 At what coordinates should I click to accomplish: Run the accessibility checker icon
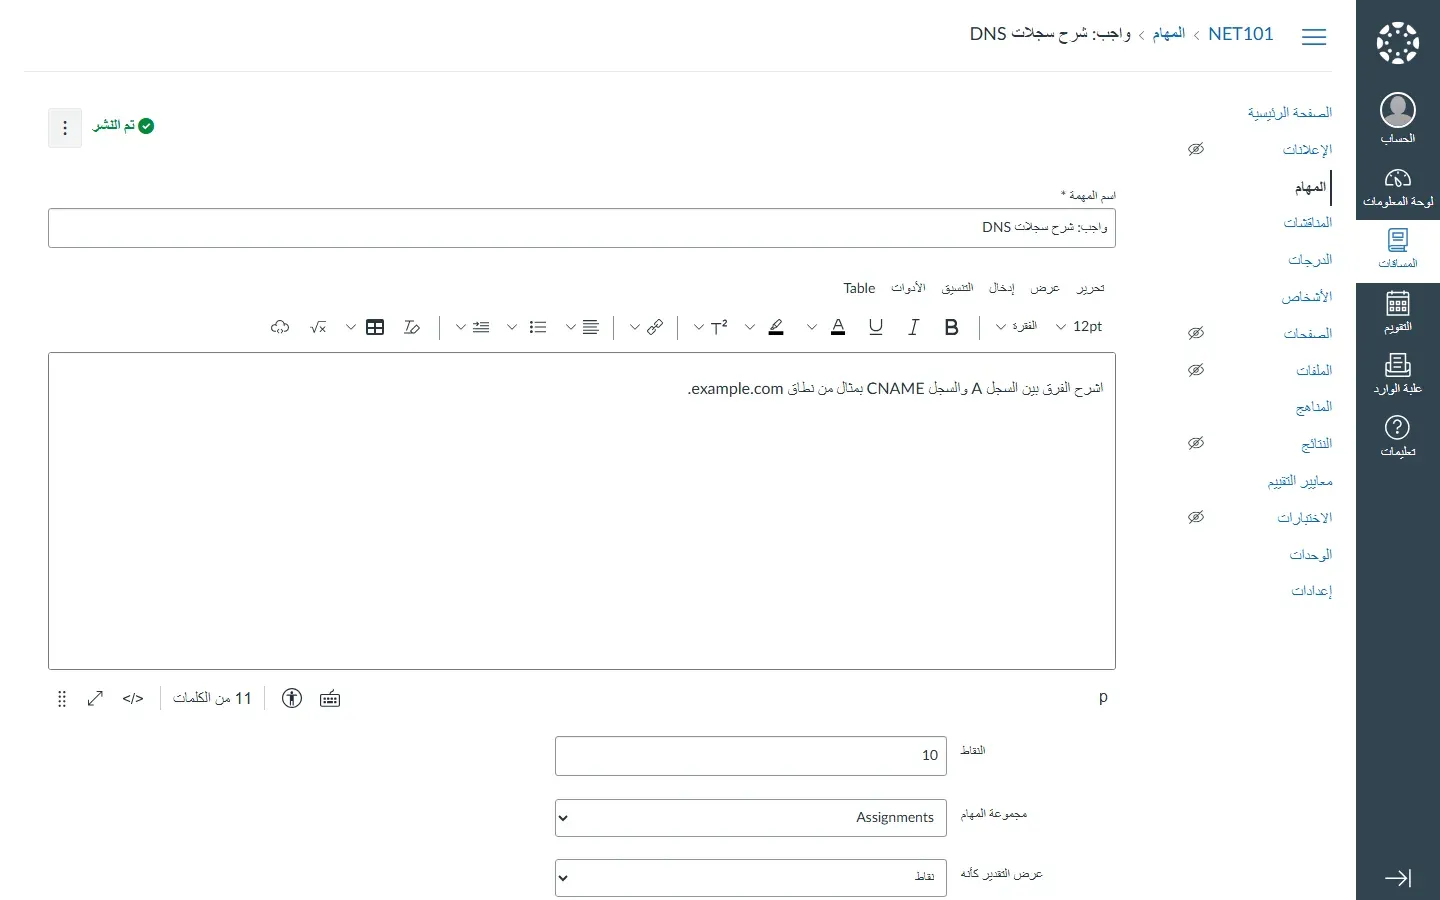pyautogui.click(x=292, y=698)
